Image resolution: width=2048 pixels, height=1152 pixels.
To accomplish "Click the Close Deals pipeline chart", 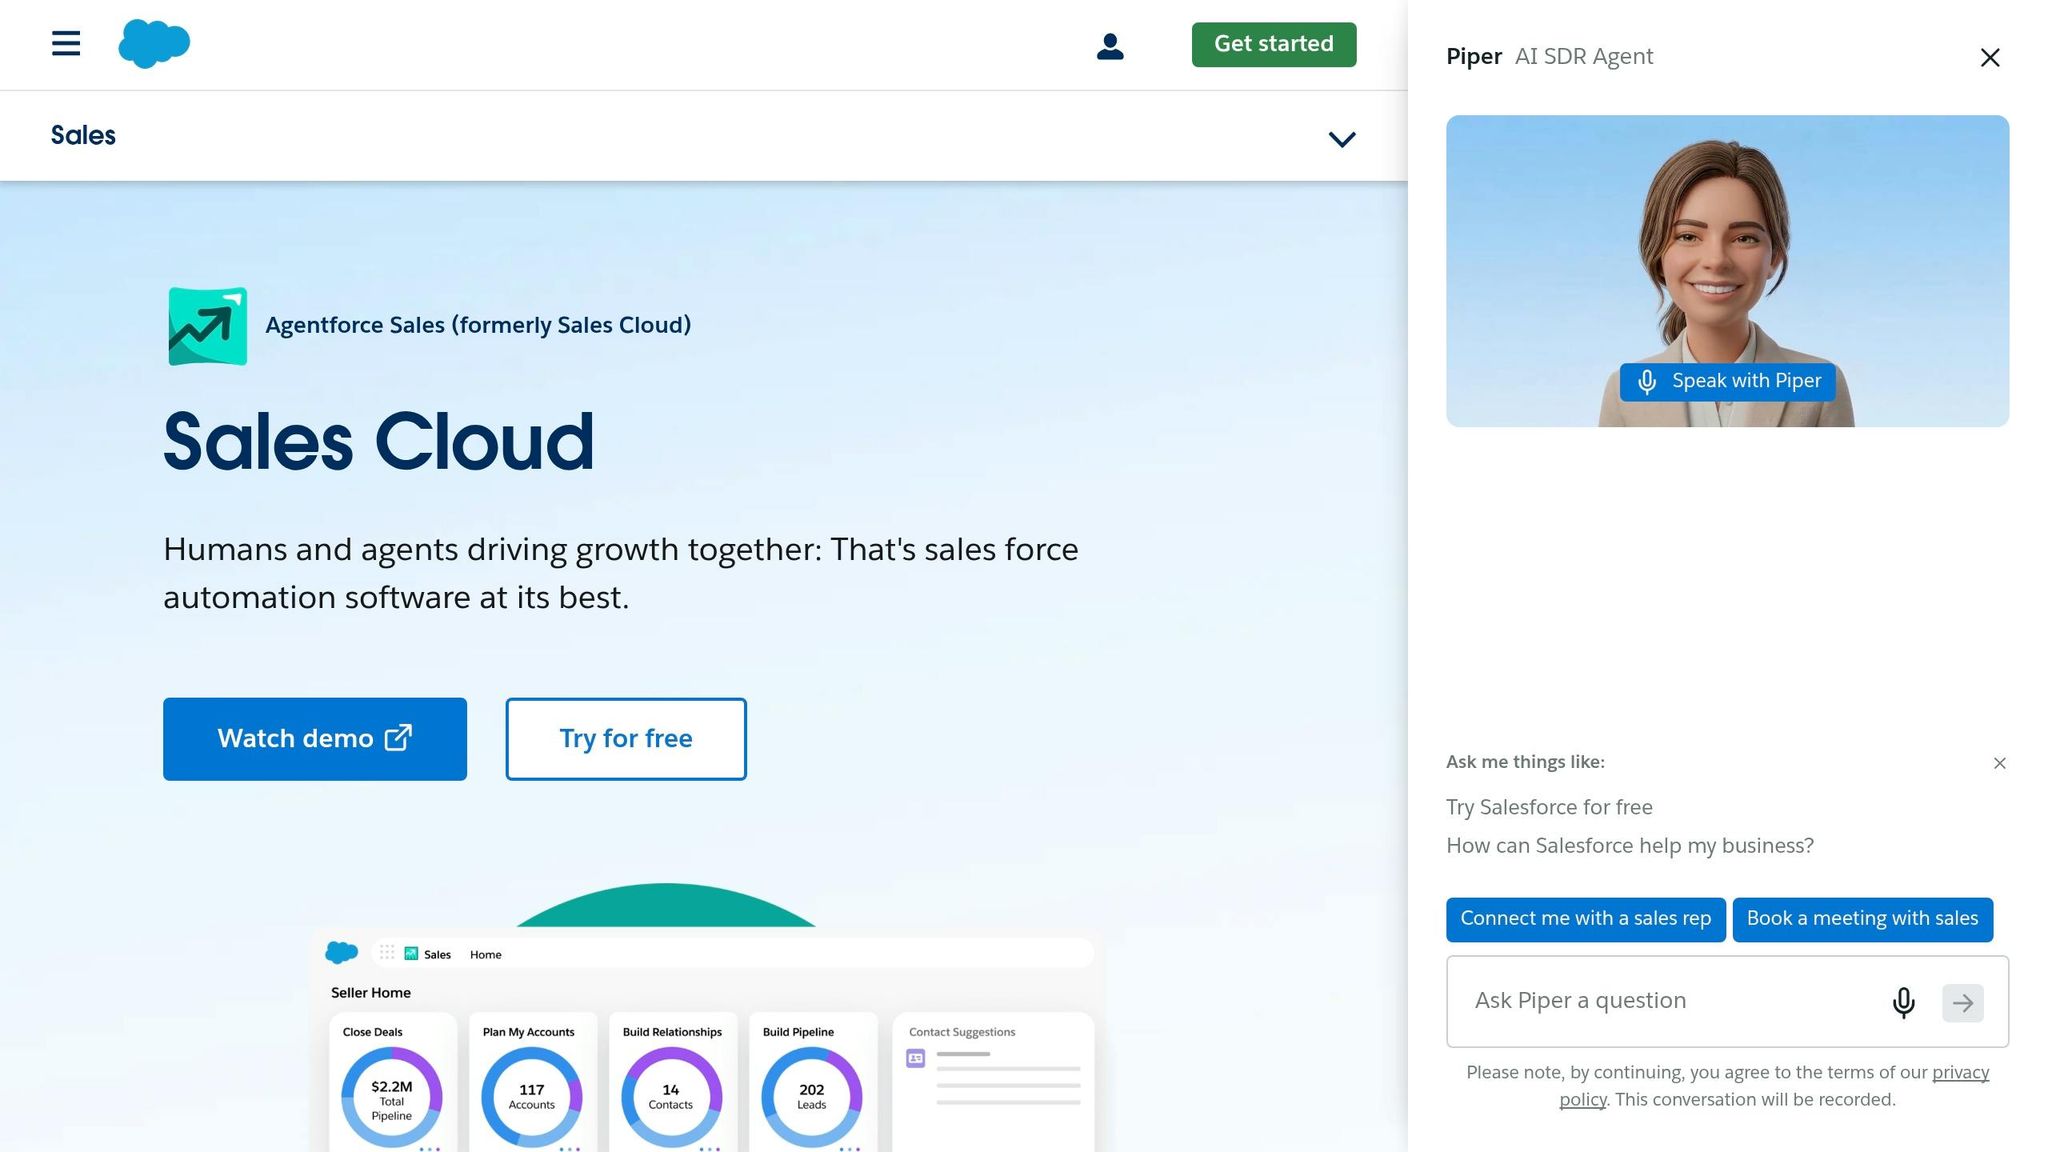I will (392, 1098).
